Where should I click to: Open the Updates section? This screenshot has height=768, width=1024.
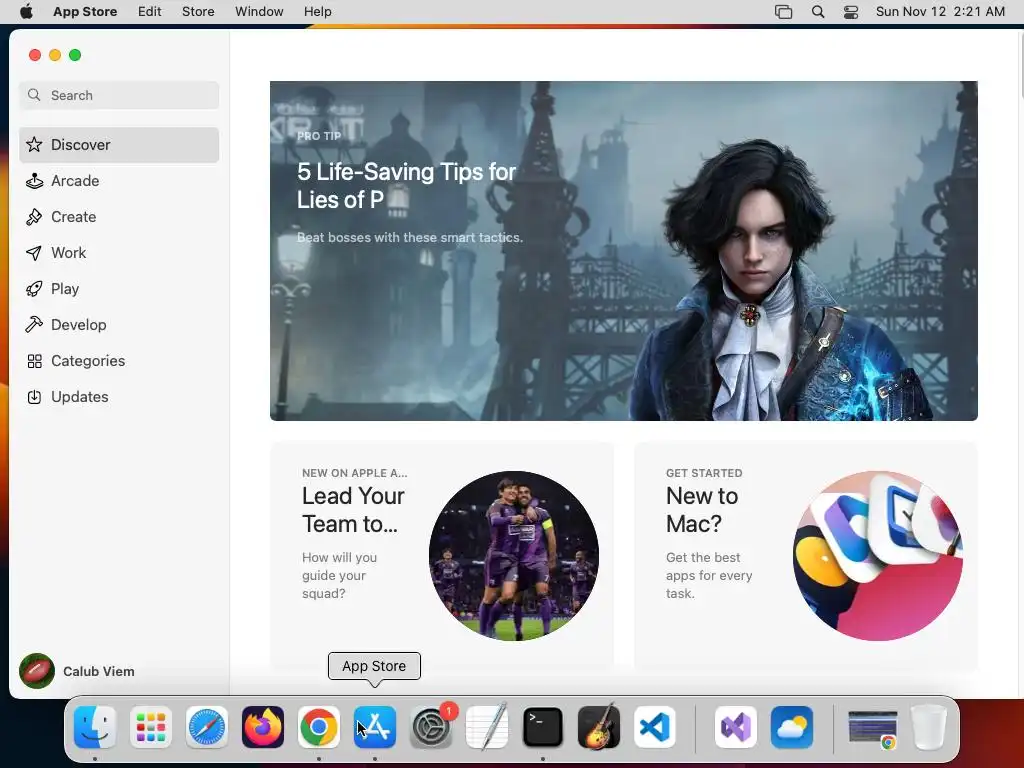tap(119, 396)
